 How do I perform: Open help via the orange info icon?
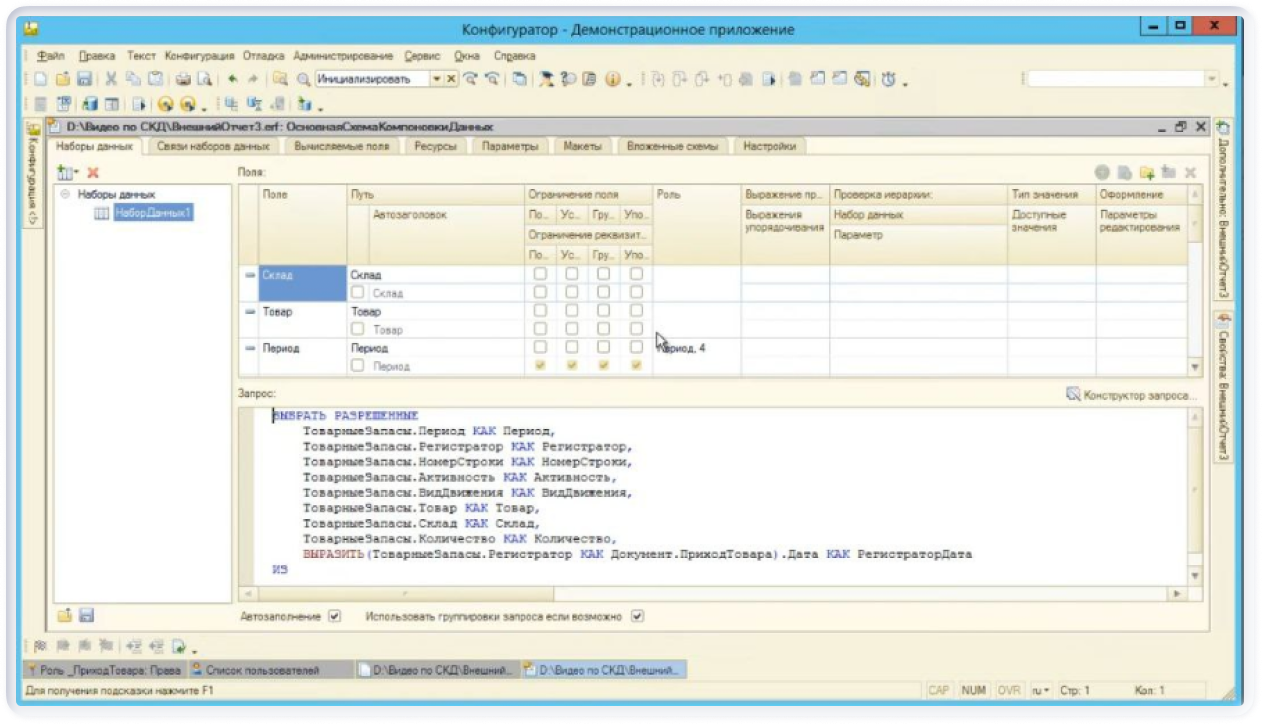[x=612, y=79]
